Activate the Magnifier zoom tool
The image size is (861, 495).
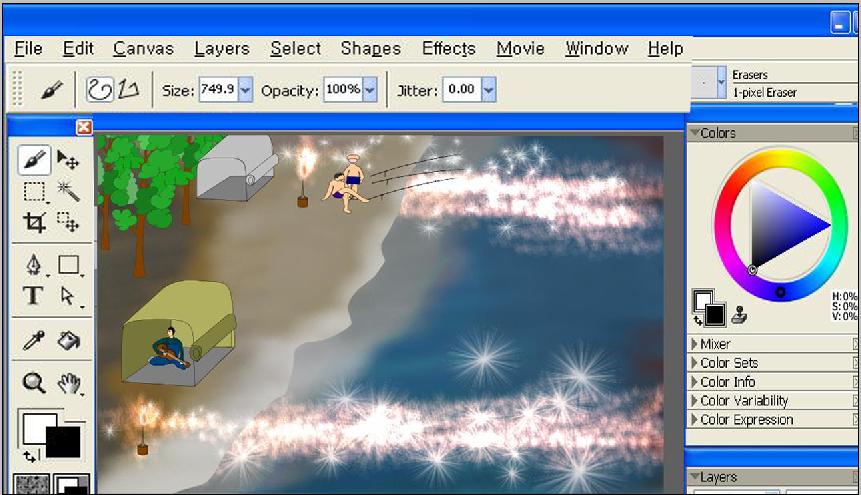point(34,383)
